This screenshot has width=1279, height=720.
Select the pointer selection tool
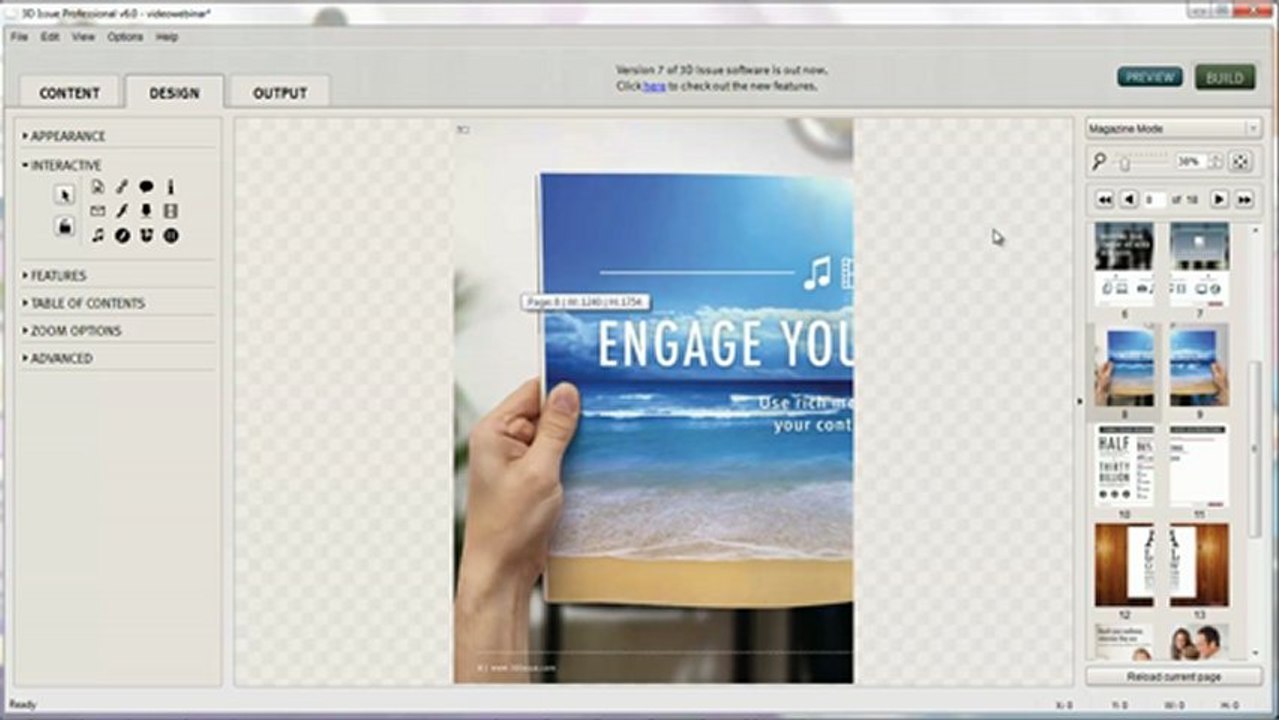click(x=65, y=195)
